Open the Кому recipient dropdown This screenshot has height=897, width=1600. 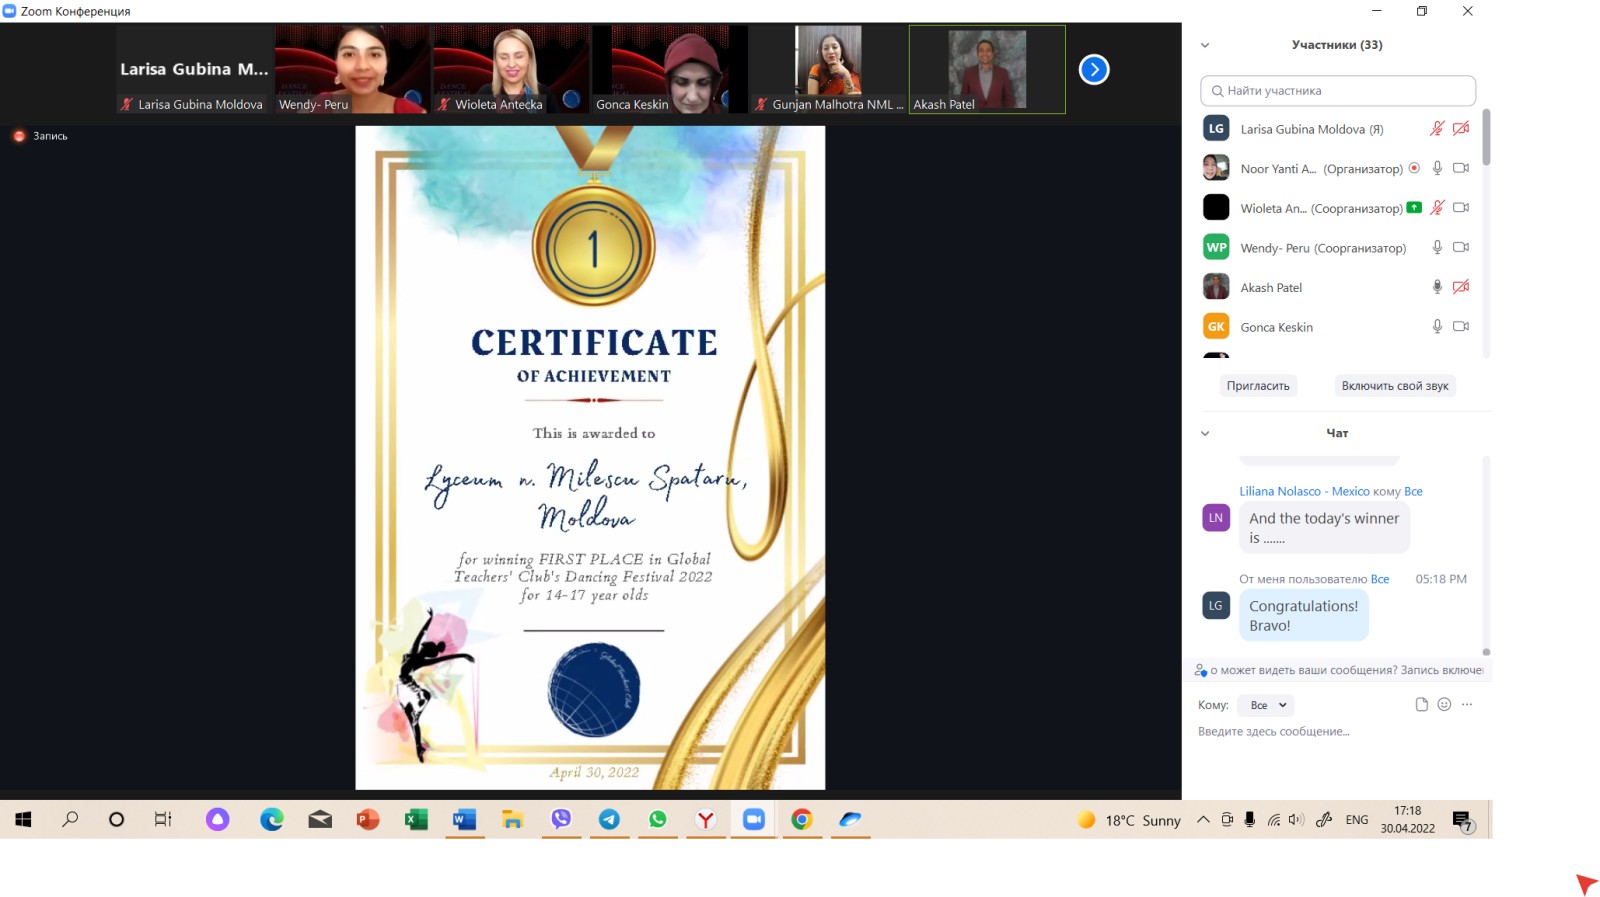(1266, 706)
